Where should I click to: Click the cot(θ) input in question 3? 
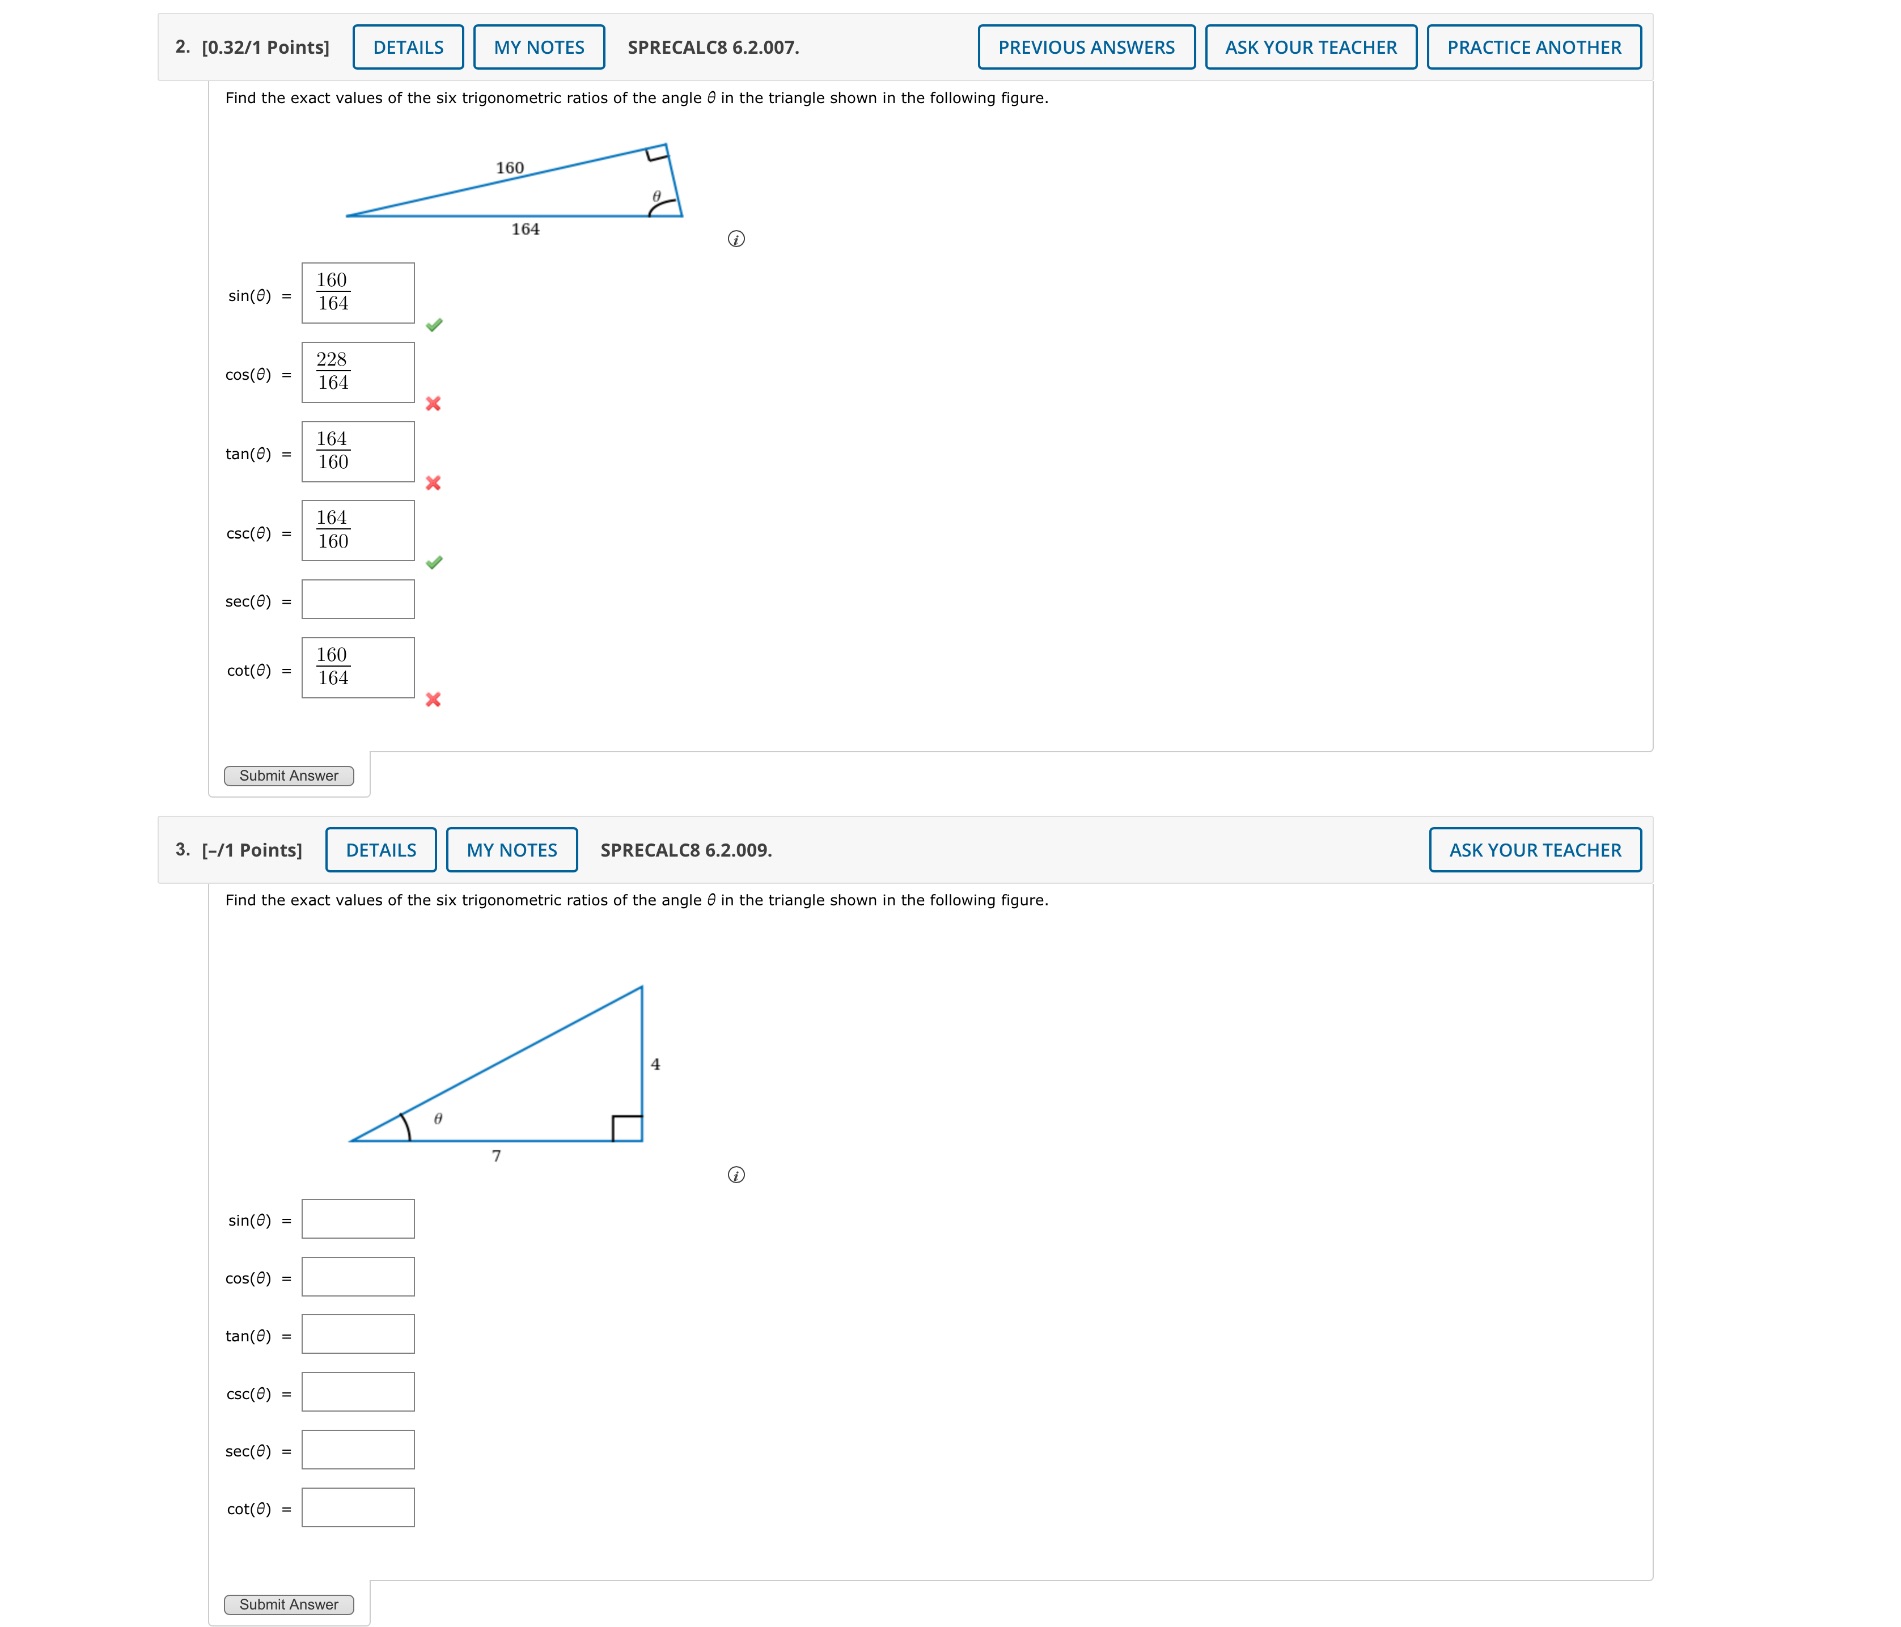(358, 1508)
